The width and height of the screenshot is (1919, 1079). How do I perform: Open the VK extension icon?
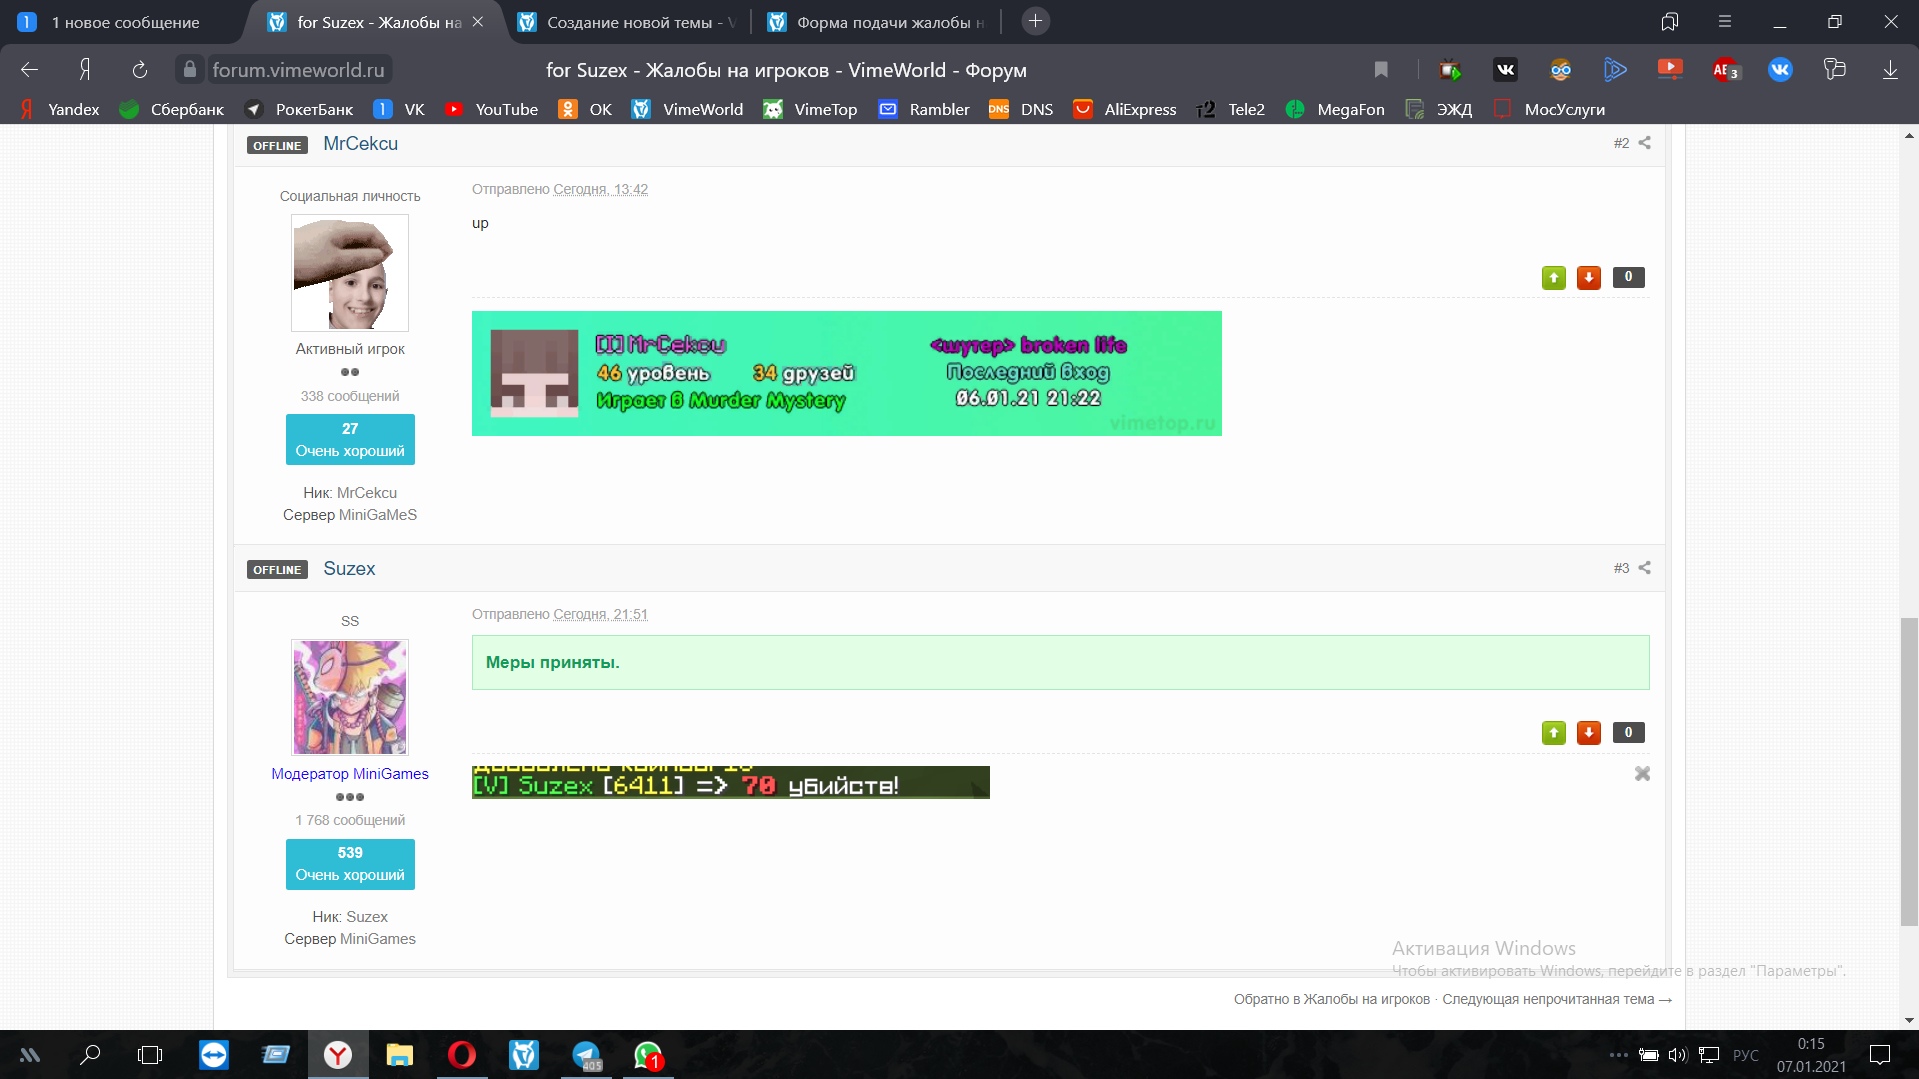[1505, 70]
